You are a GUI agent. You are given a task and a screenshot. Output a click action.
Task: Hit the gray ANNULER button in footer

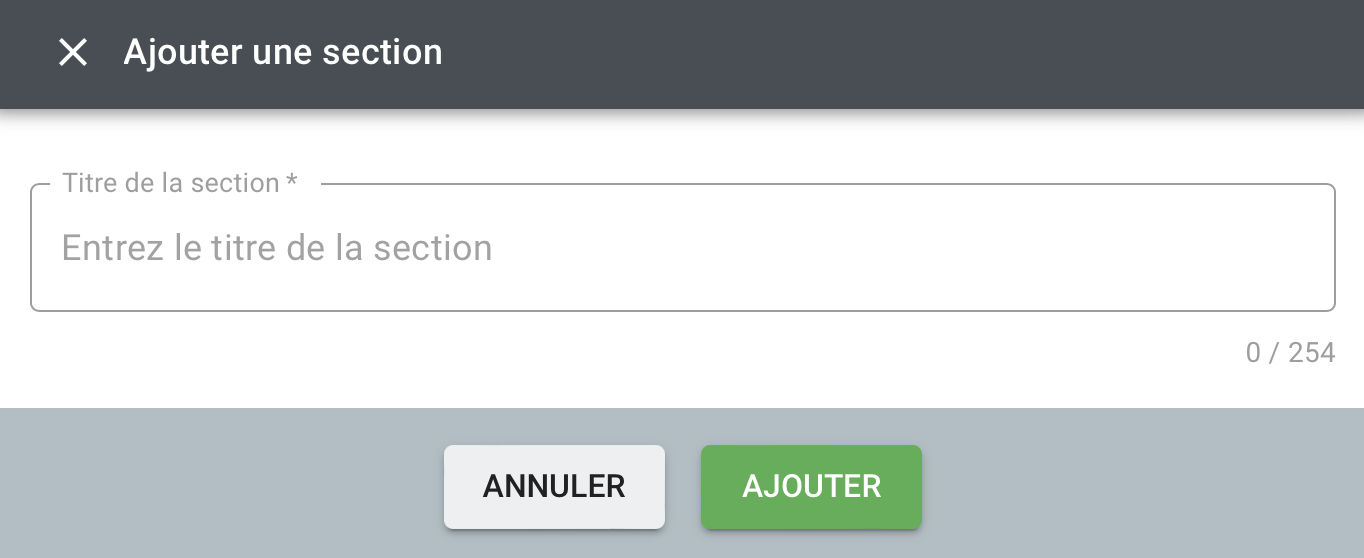[x=554, y=487]
